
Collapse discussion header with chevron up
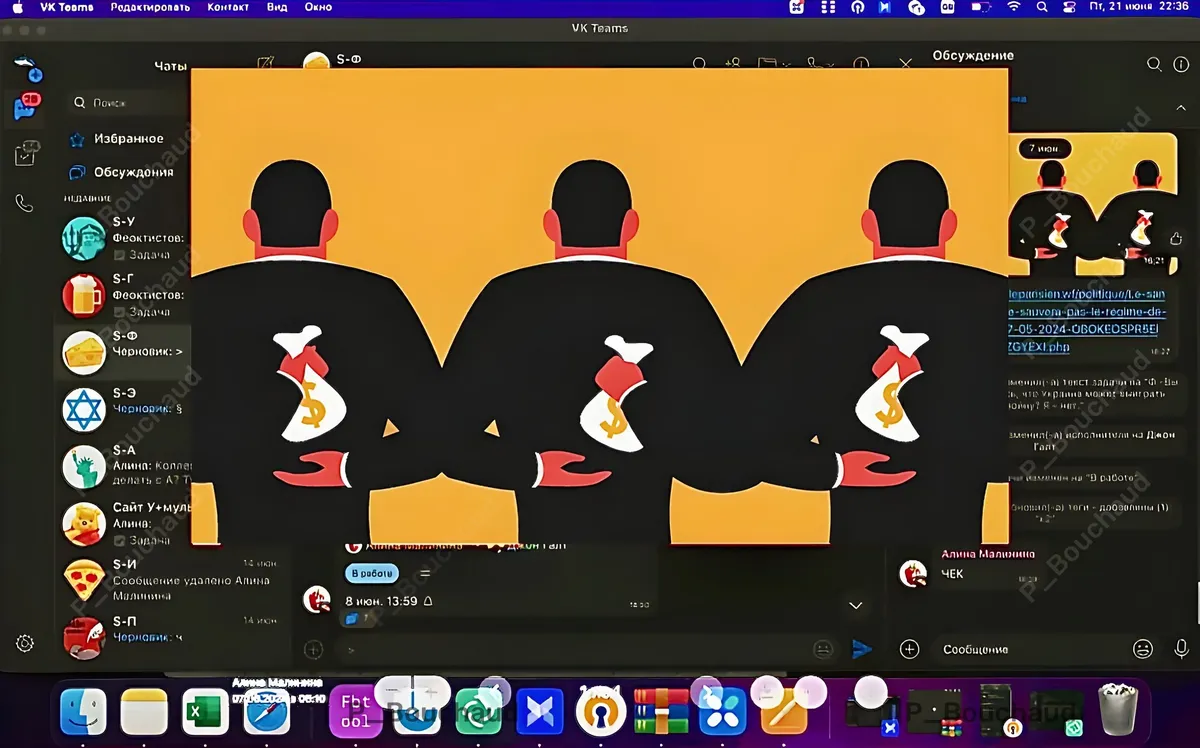click(1180, 108)
